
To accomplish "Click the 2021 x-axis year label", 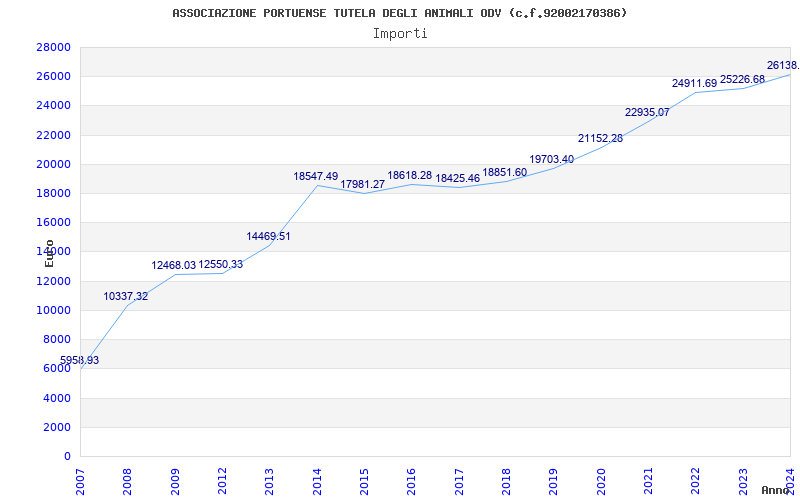I will click(648, 481).
